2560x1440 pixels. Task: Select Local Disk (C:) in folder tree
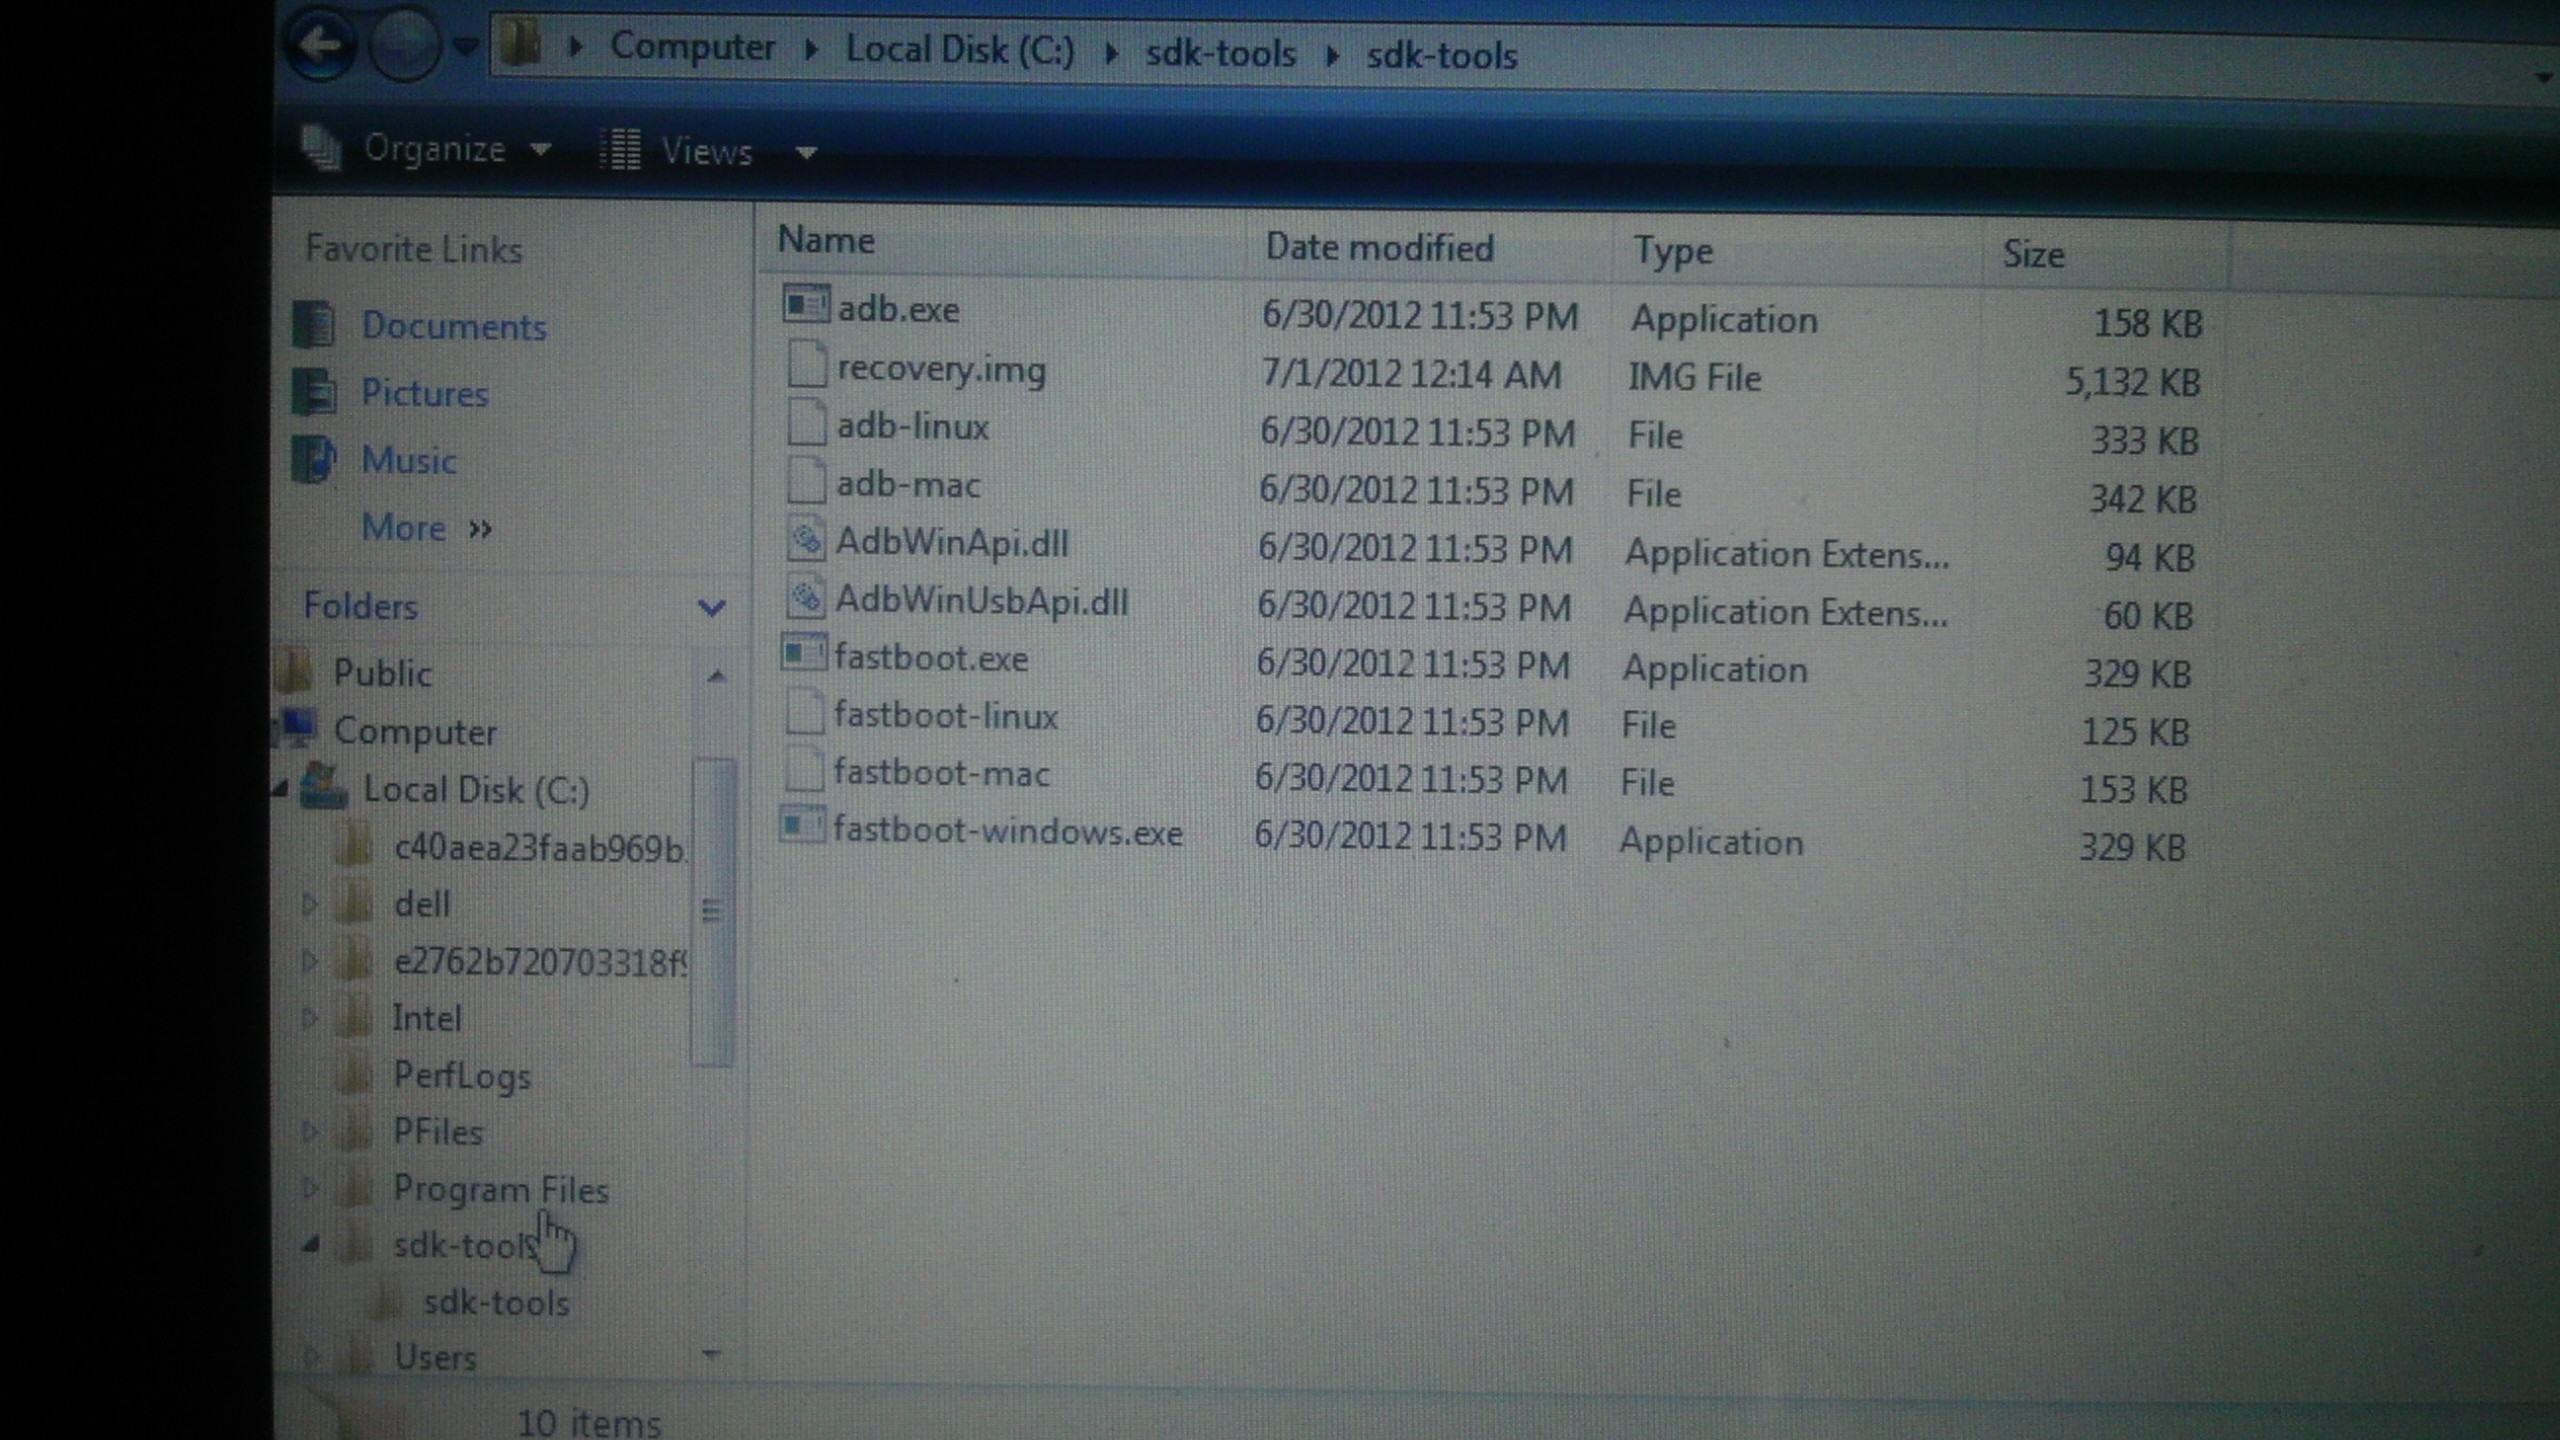pos(476,790)
